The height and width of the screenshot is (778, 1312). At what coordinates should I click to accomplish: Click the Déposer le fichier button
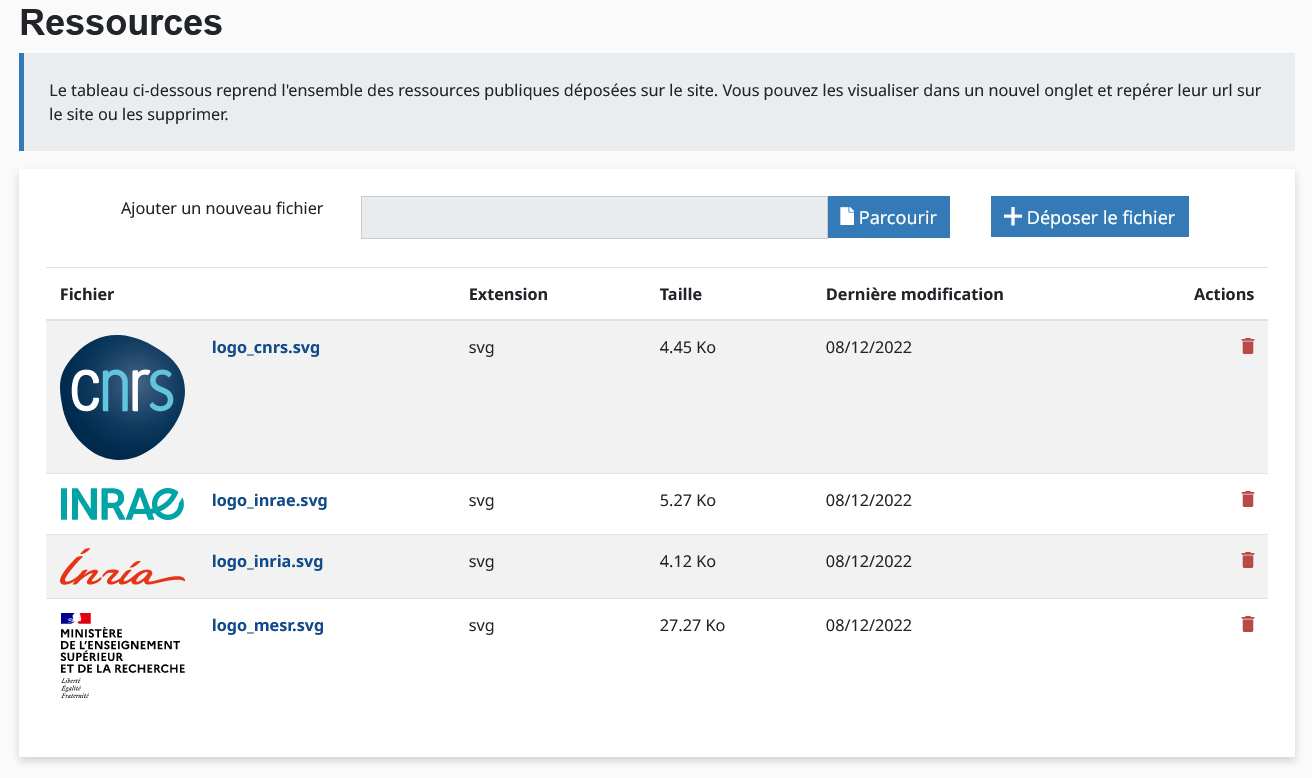pyautogui.click(x=1090, y=217)
